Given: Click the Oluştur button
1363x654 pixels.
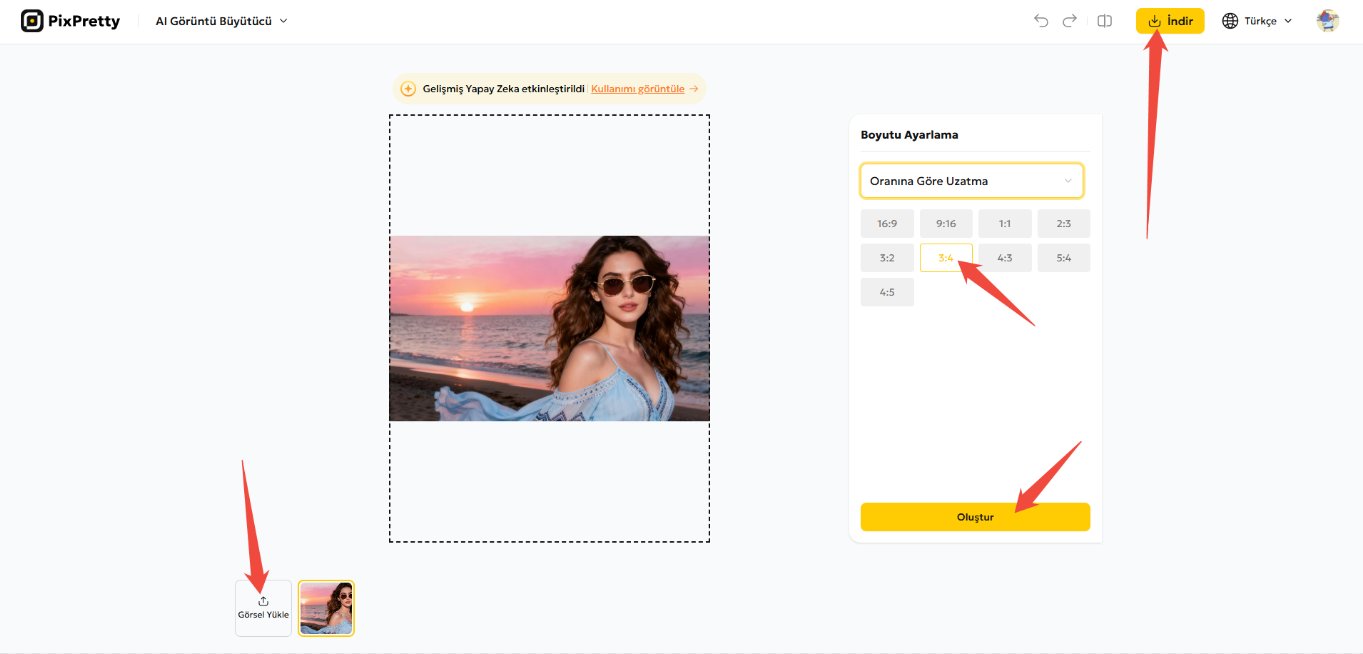Looking at the screenshot, I should click(x=975, y=516).
